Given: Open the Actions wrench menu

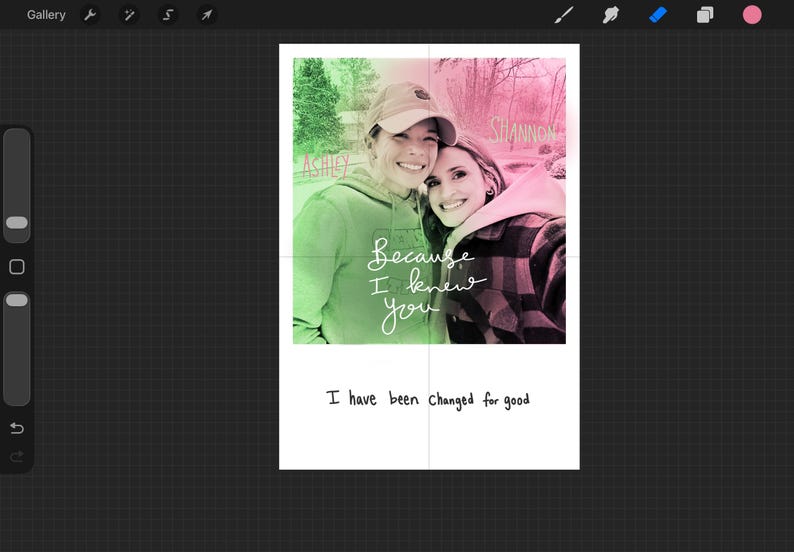Looking at the screenshot, I should 90,15.
